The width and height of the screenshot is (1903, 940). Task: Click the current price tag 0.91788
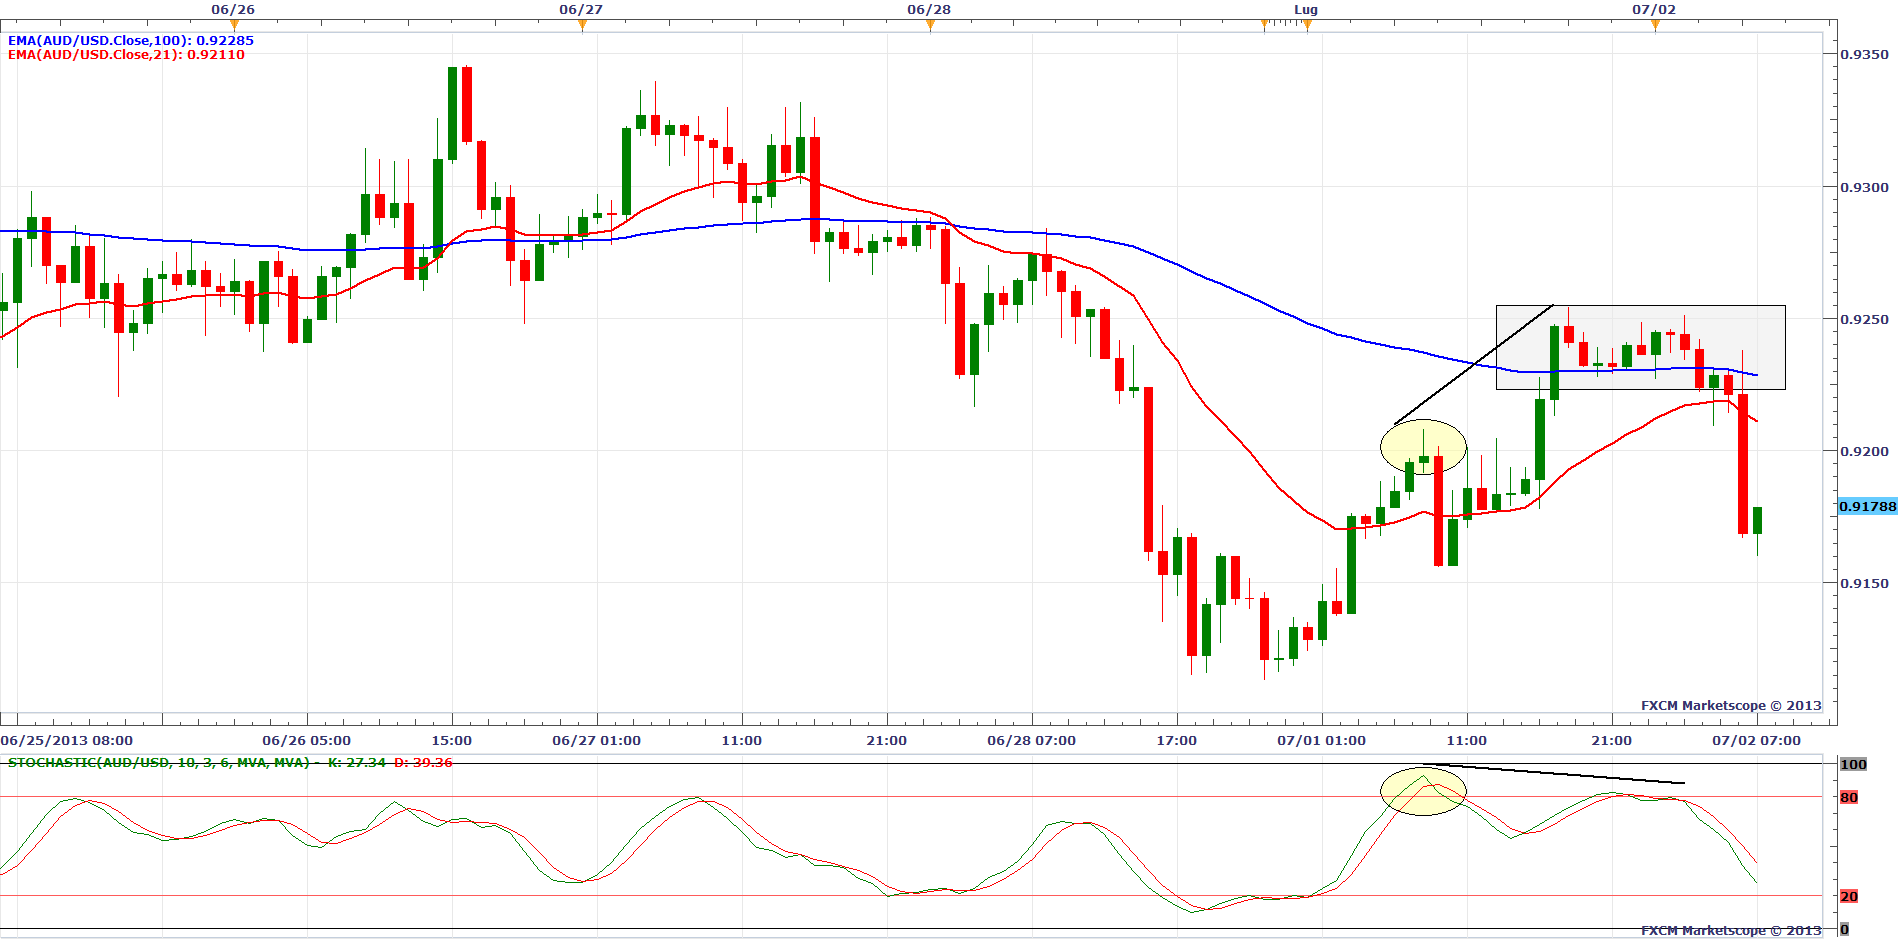click(x=1867, y=507)
